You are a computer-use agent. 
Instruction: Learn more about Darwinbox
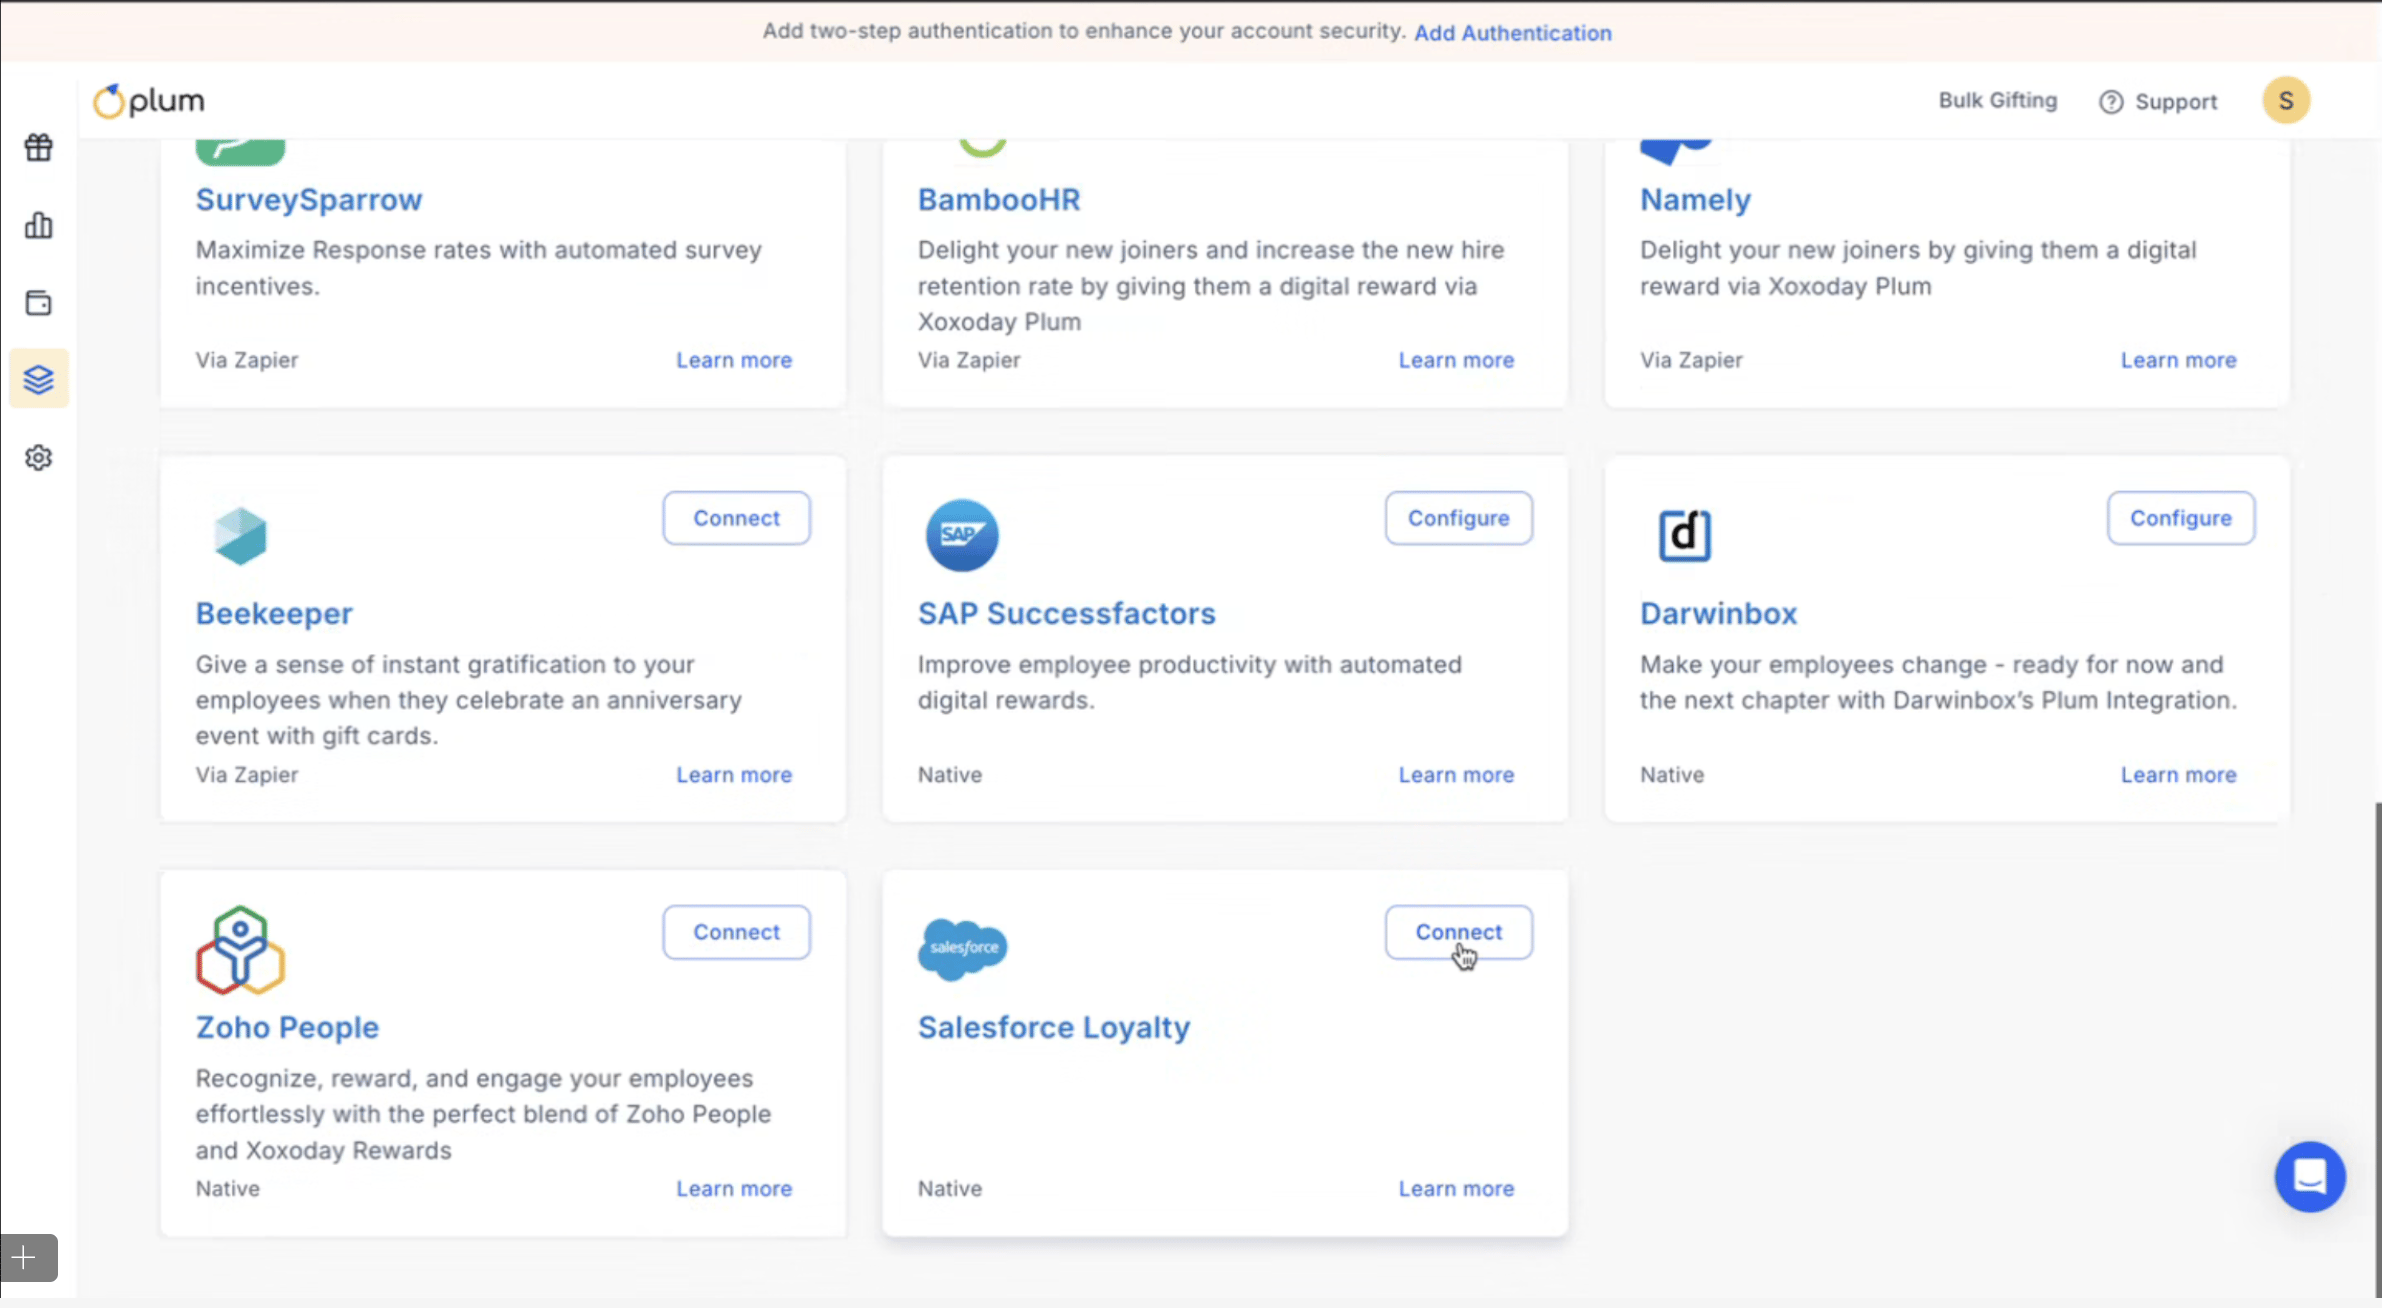click(x=2179, y=775)
